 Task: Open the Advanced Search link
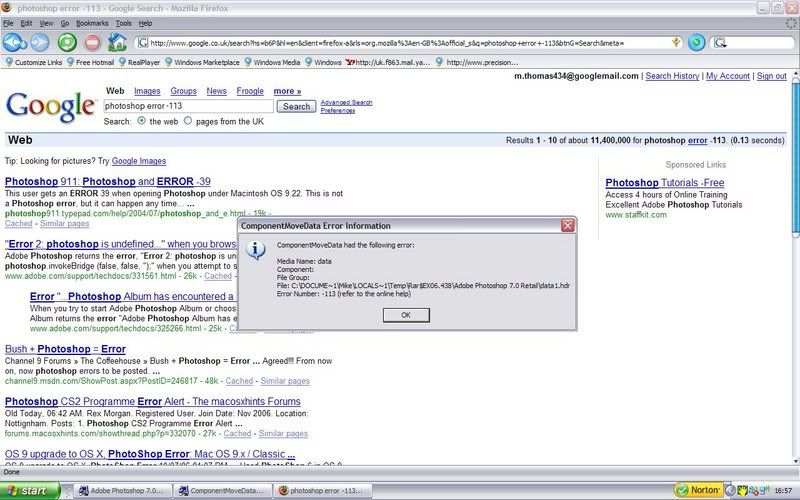(346, 103)
